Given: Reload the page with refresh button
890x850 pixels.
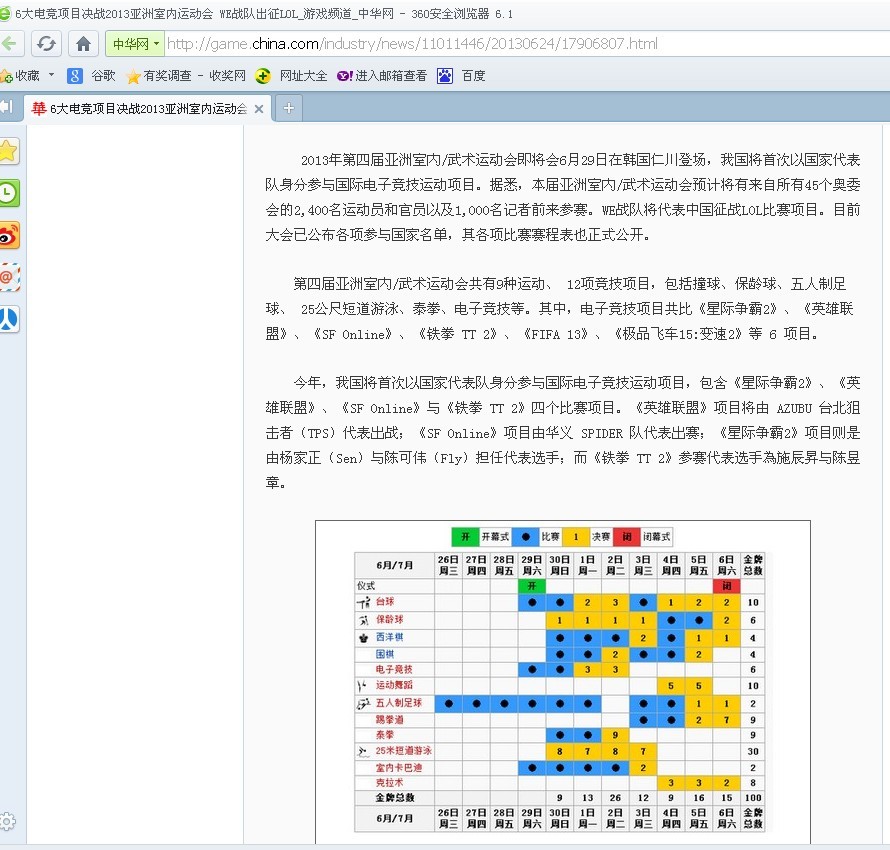Looking at the screenshot, I should 47,44.
